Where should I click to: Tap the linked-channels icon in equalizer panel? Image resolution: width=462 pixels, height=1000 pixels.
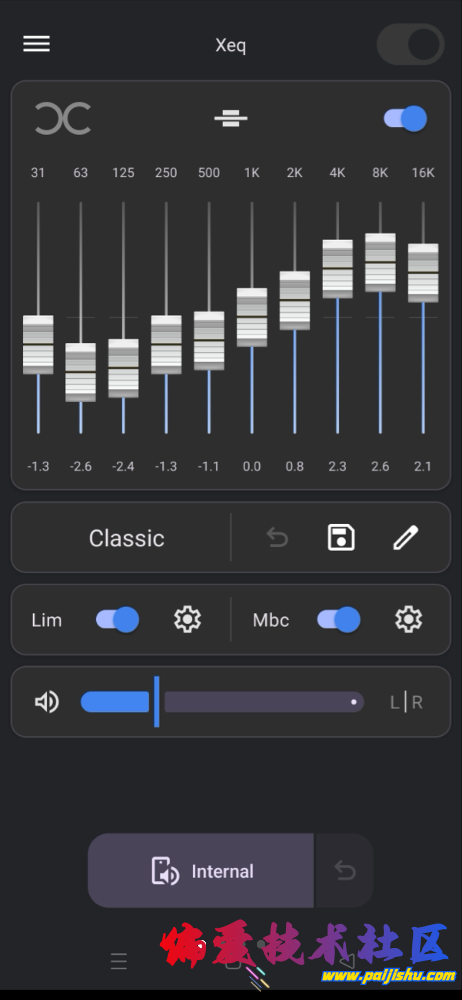63,119
